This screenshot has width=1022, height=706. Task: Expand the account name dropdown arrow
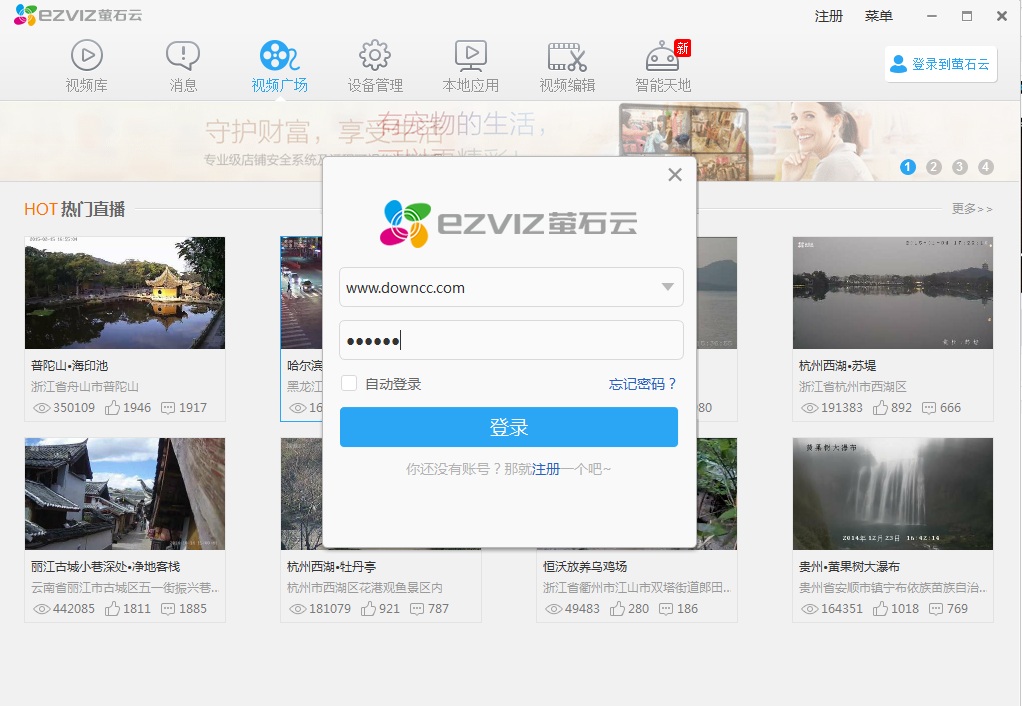click(x=667, y=287)
